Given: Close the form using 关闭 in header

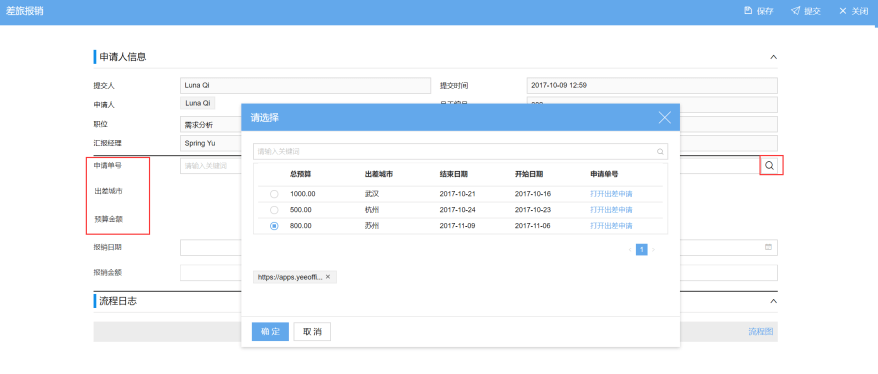Looking at the screenshot, I should [853, 11].
